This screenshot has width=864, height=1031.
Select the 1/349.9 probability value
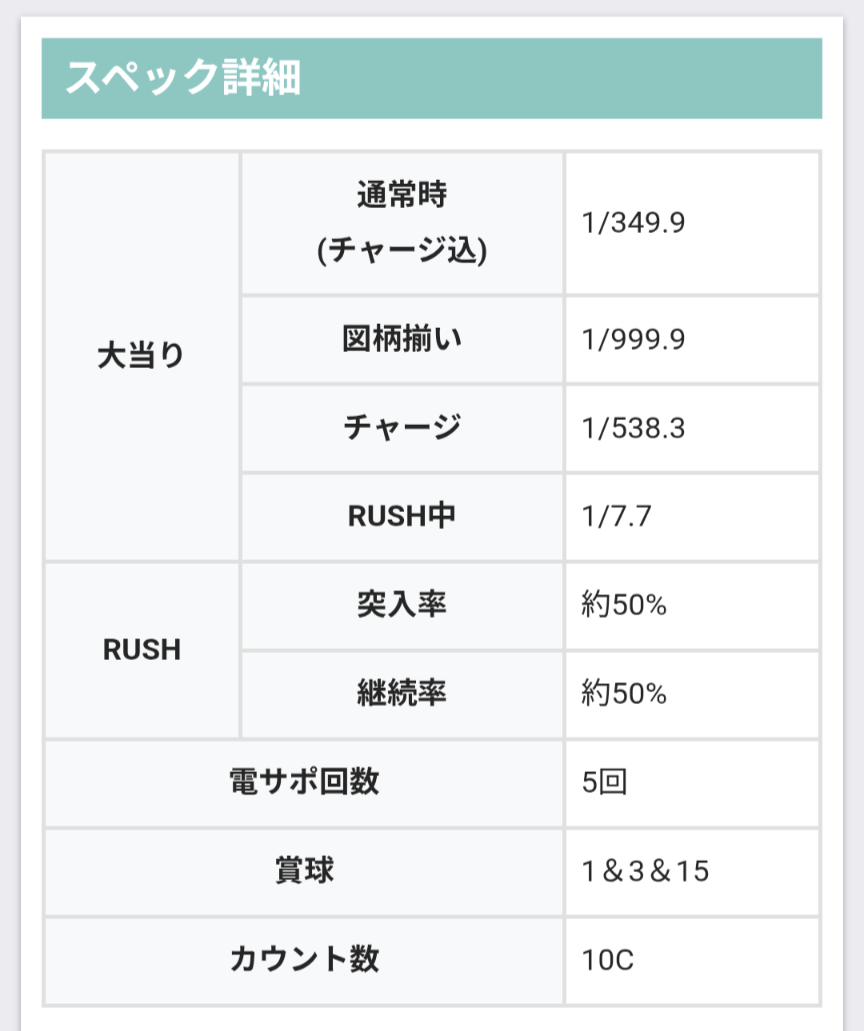[633, 223]
